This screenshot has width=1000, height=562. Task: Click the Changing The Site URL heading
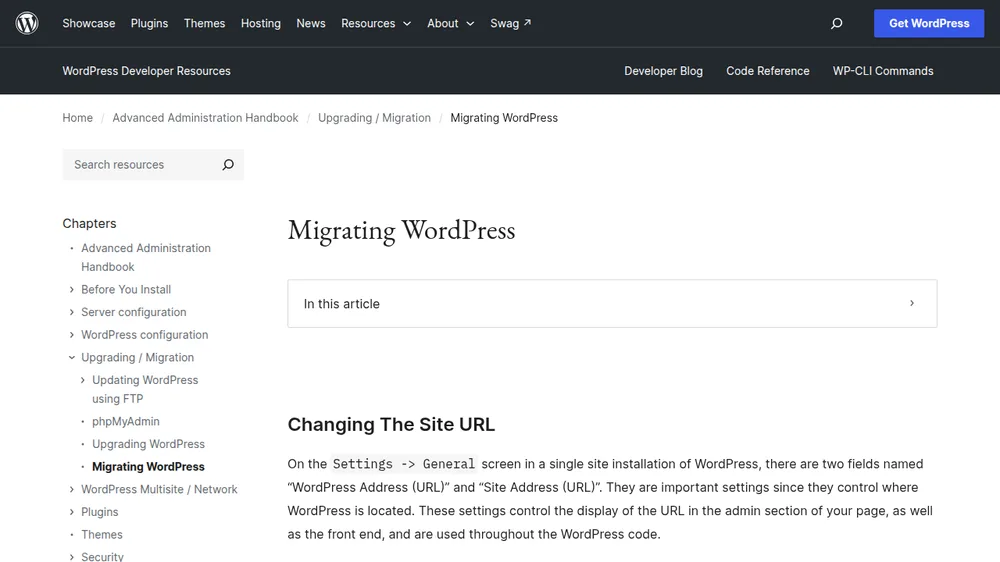pyautogui.click(x=391, y=424)
